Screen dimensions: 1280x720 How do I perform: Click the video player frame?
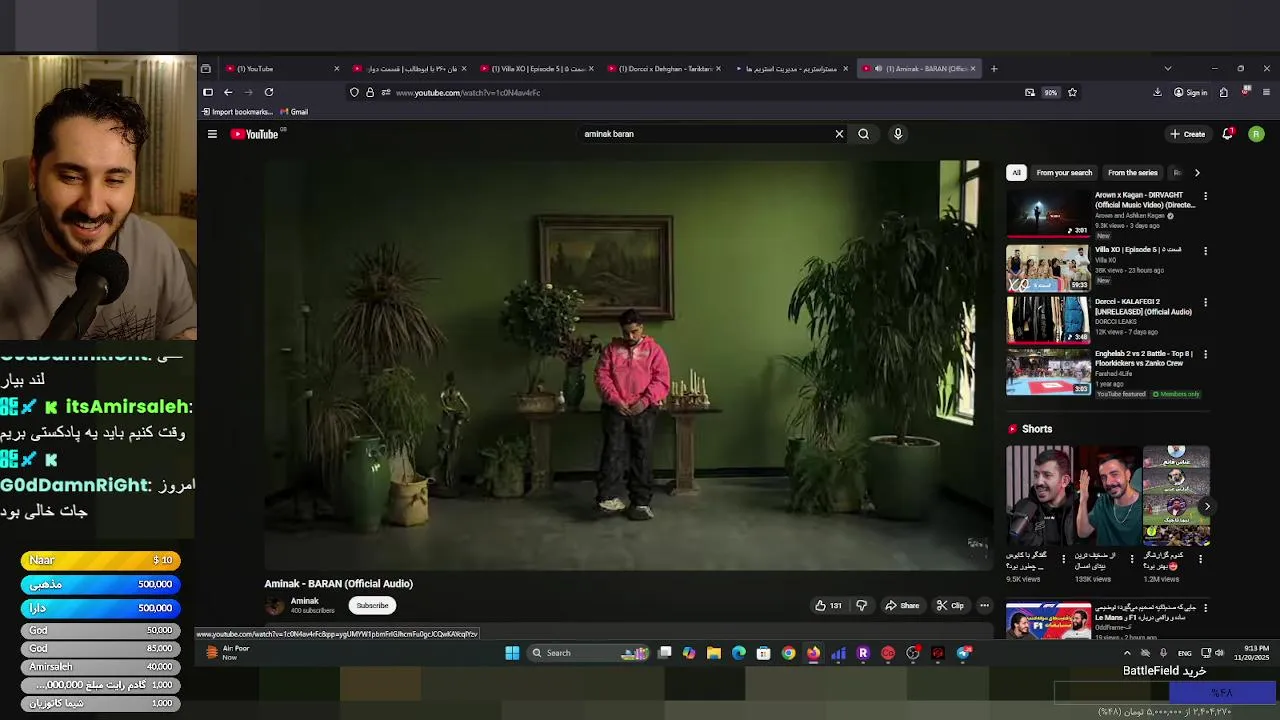point(628,365)
